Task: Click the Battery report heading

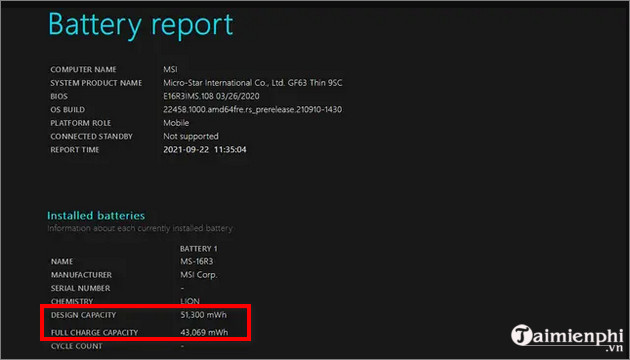Action: 141,25
